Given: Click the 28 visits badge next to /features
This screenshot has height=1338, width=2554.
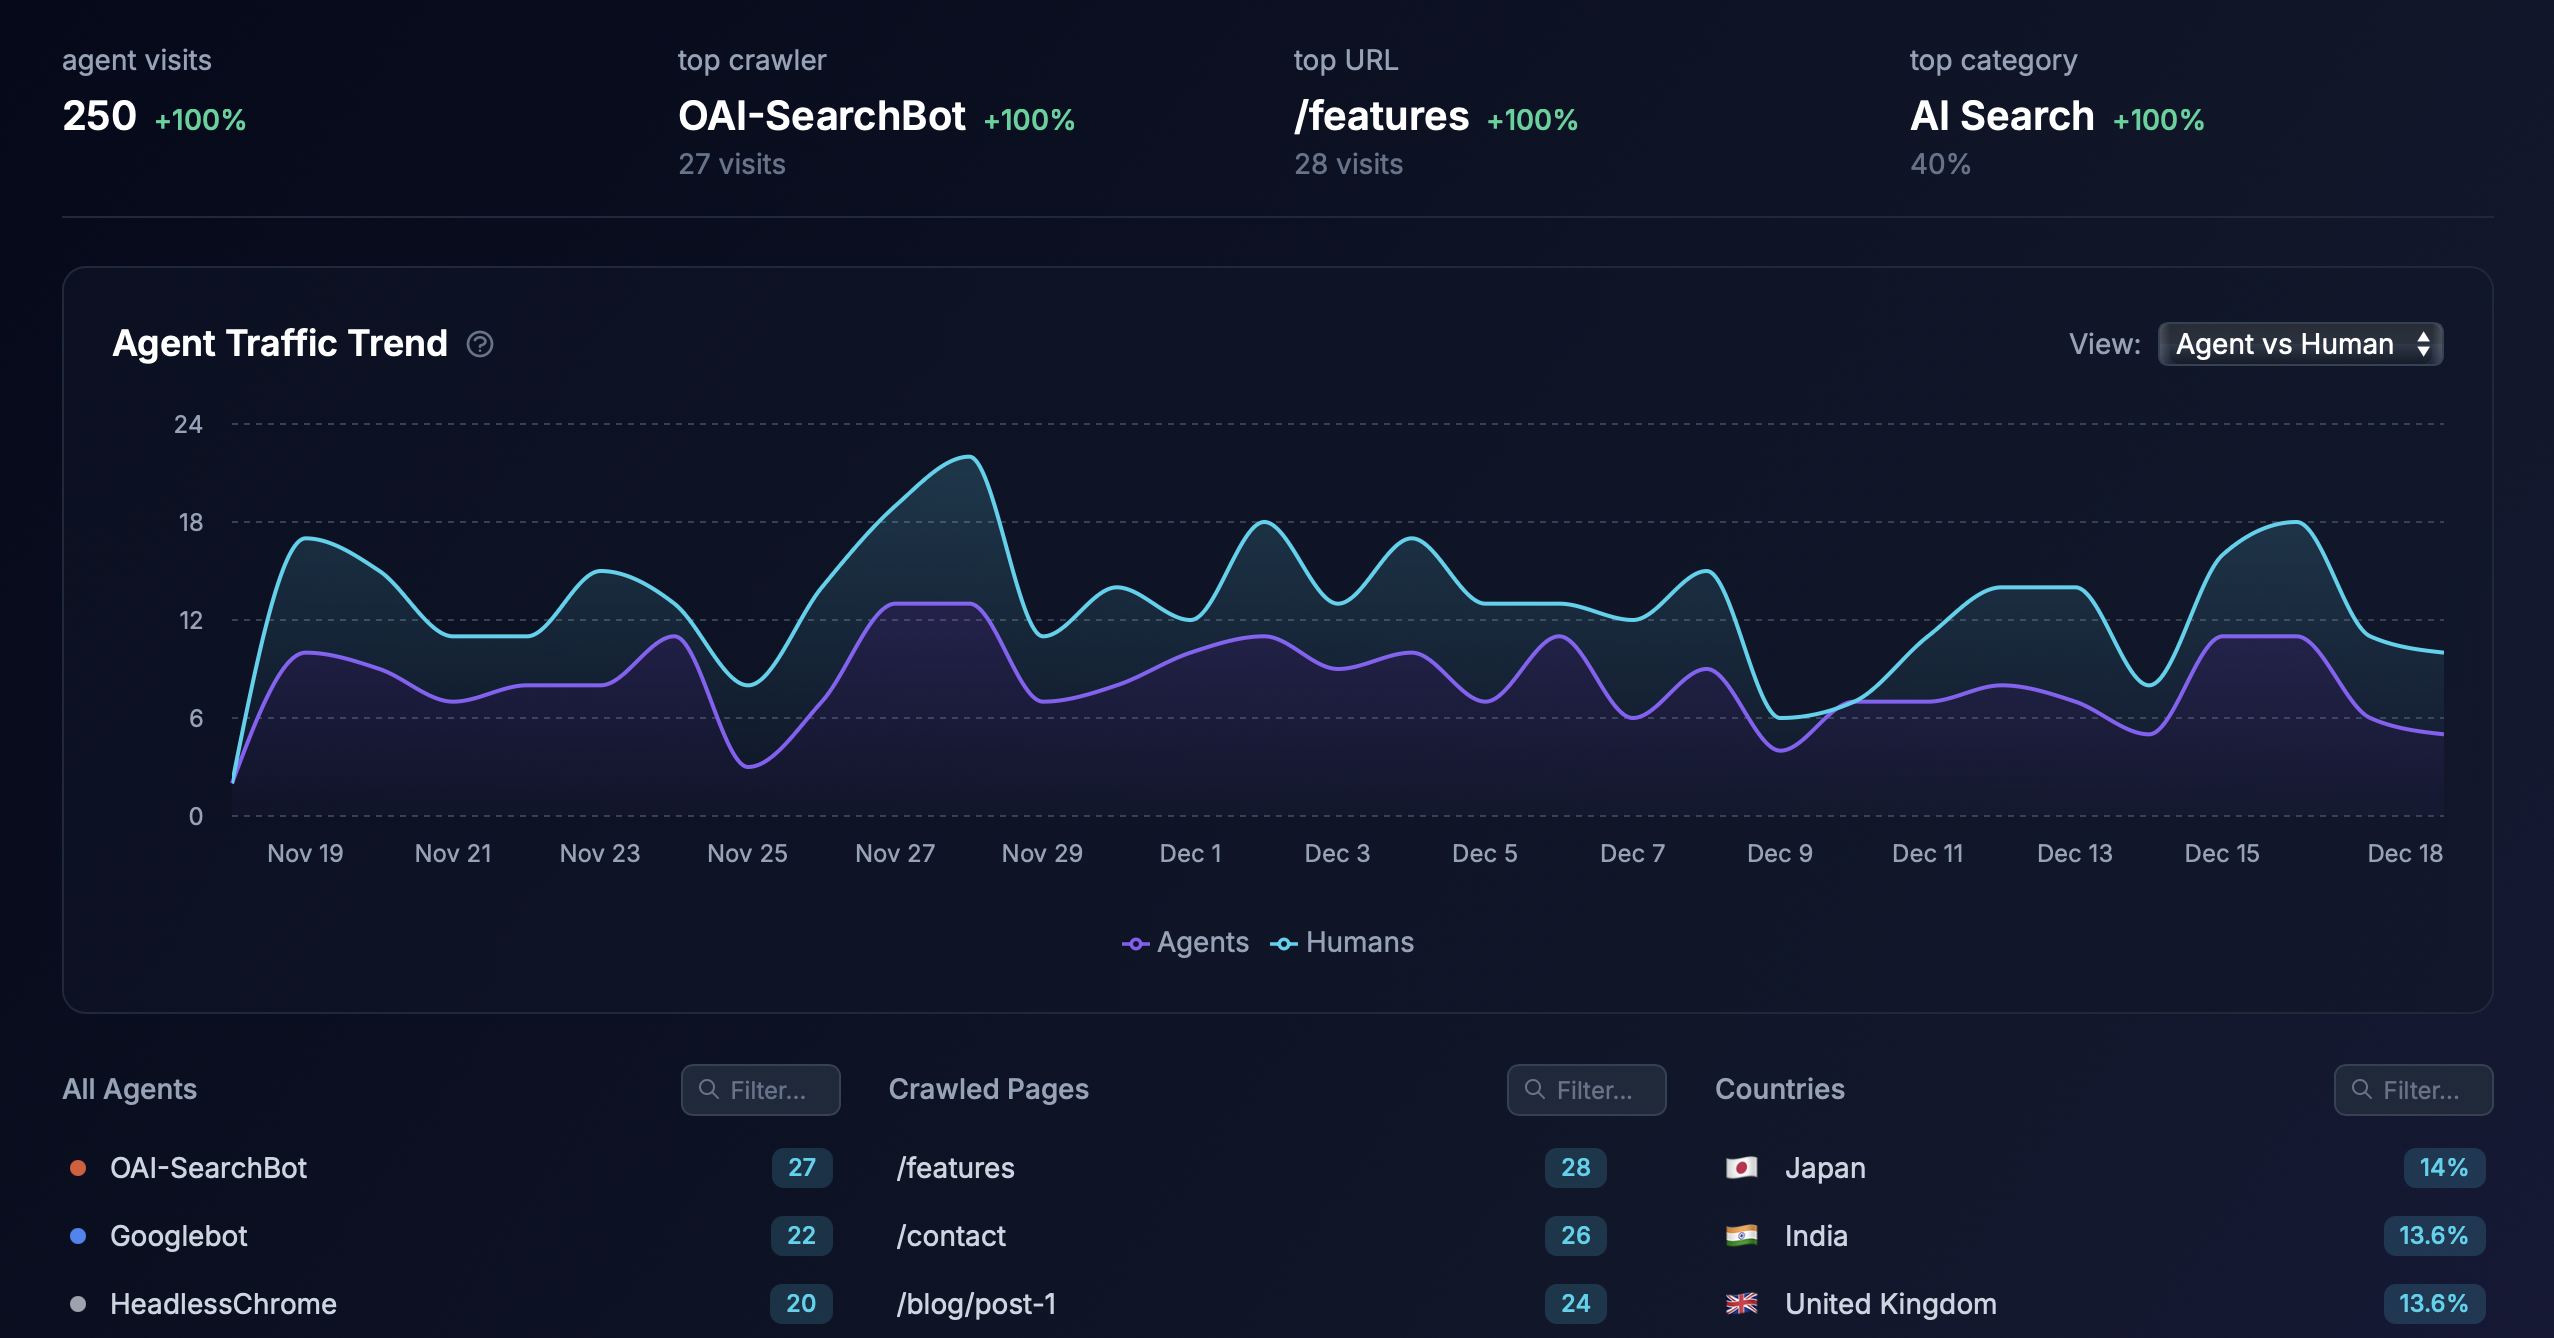Looking at the screenshot, I should (1575, 1167).
